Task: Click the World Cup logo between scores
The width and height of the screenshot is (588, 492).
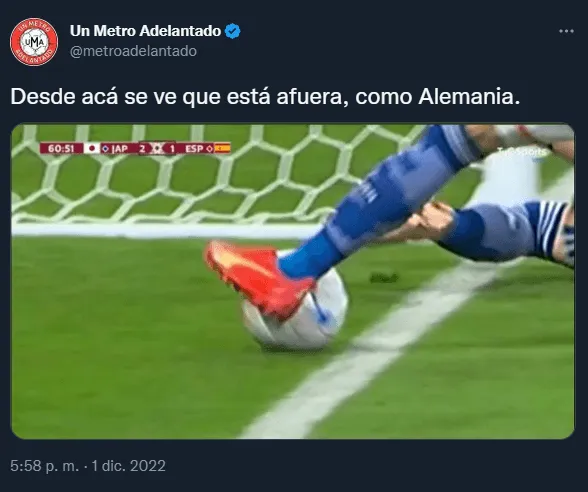Action: (x=157, y=148)
